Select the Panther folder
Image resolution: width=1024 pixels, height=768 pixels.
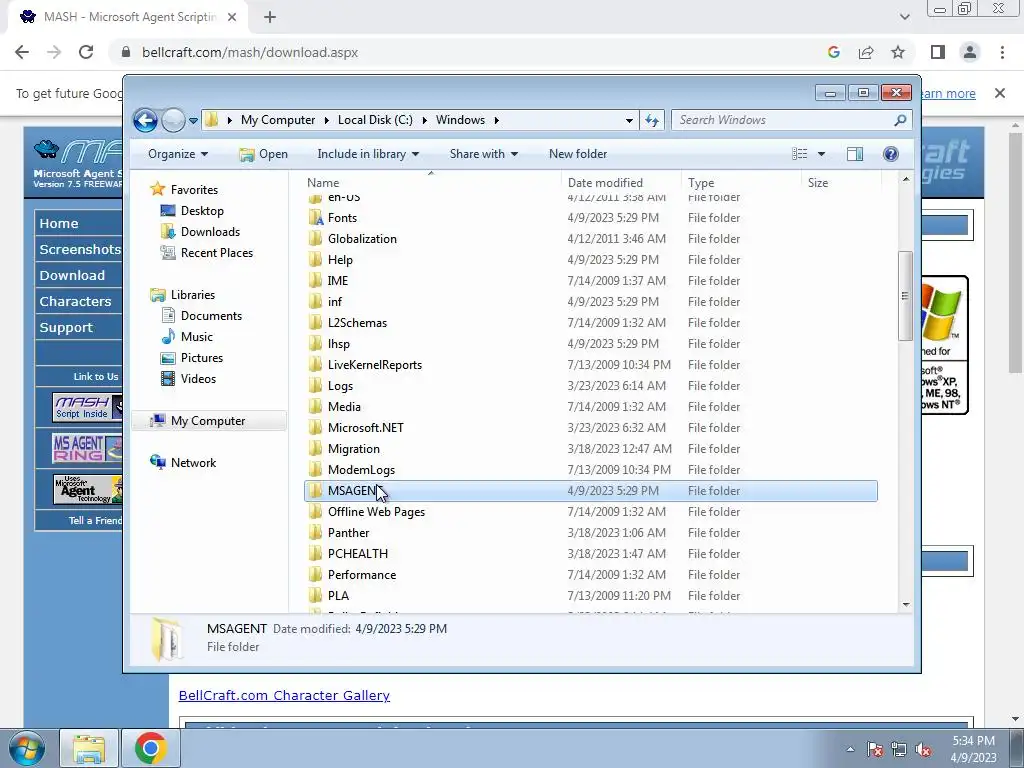tap(590, 533)
